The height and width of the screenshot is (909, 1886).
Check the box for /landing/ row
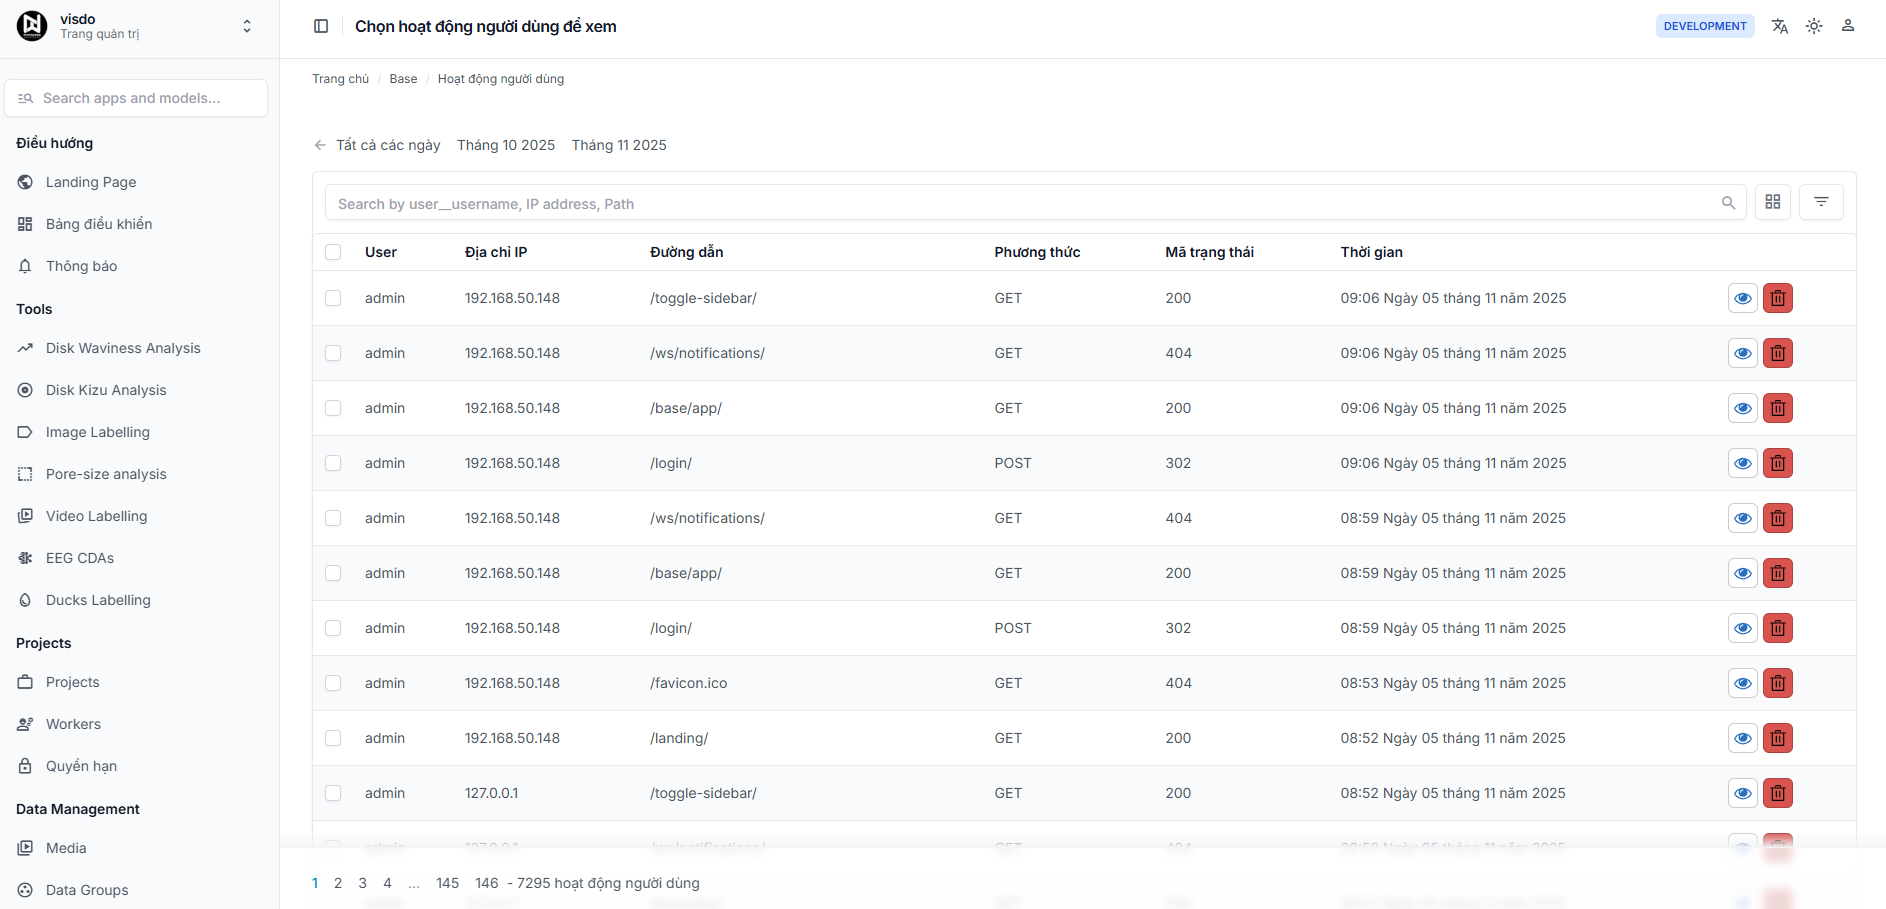(x=333, y=738)
